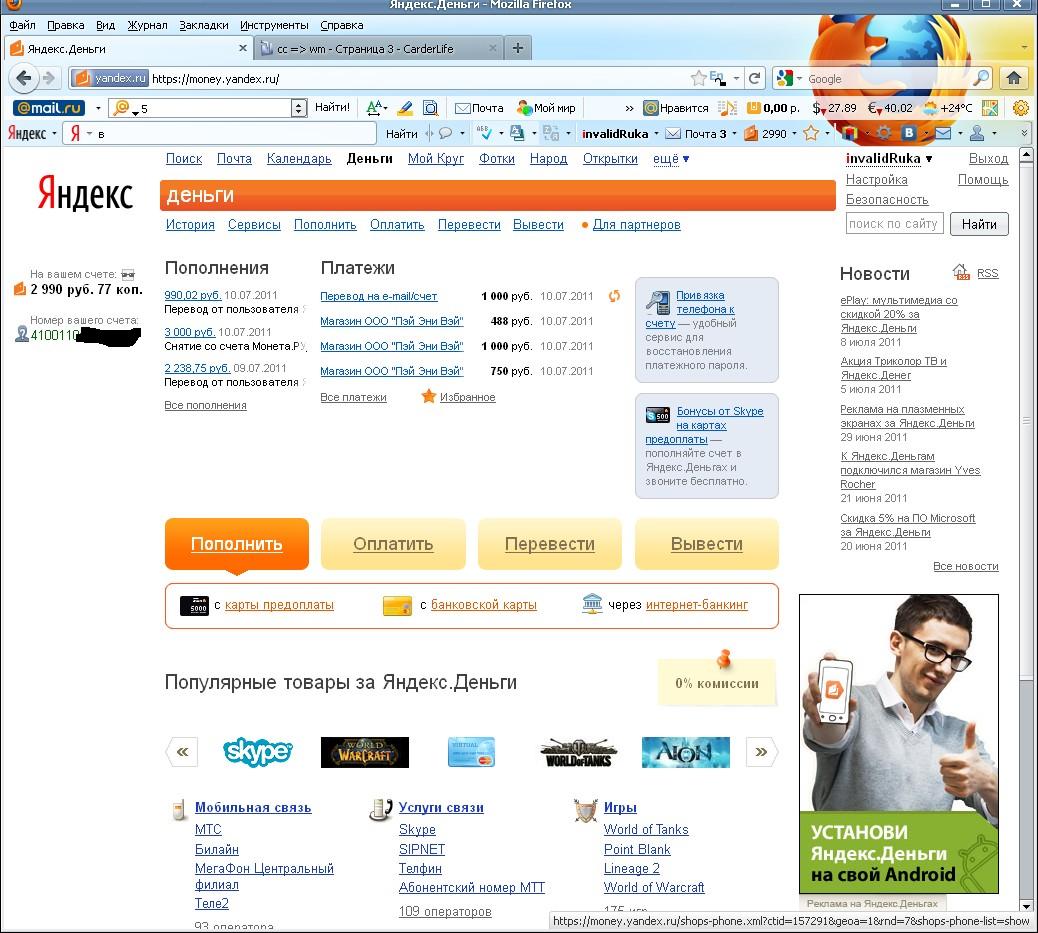Open the Выход link

(x=988, y=158)
